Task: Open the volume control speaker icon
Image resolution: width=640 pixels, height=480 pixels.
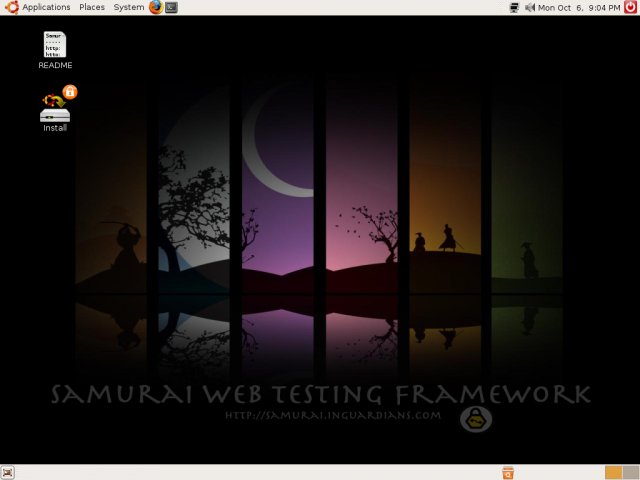Action: 529,7
